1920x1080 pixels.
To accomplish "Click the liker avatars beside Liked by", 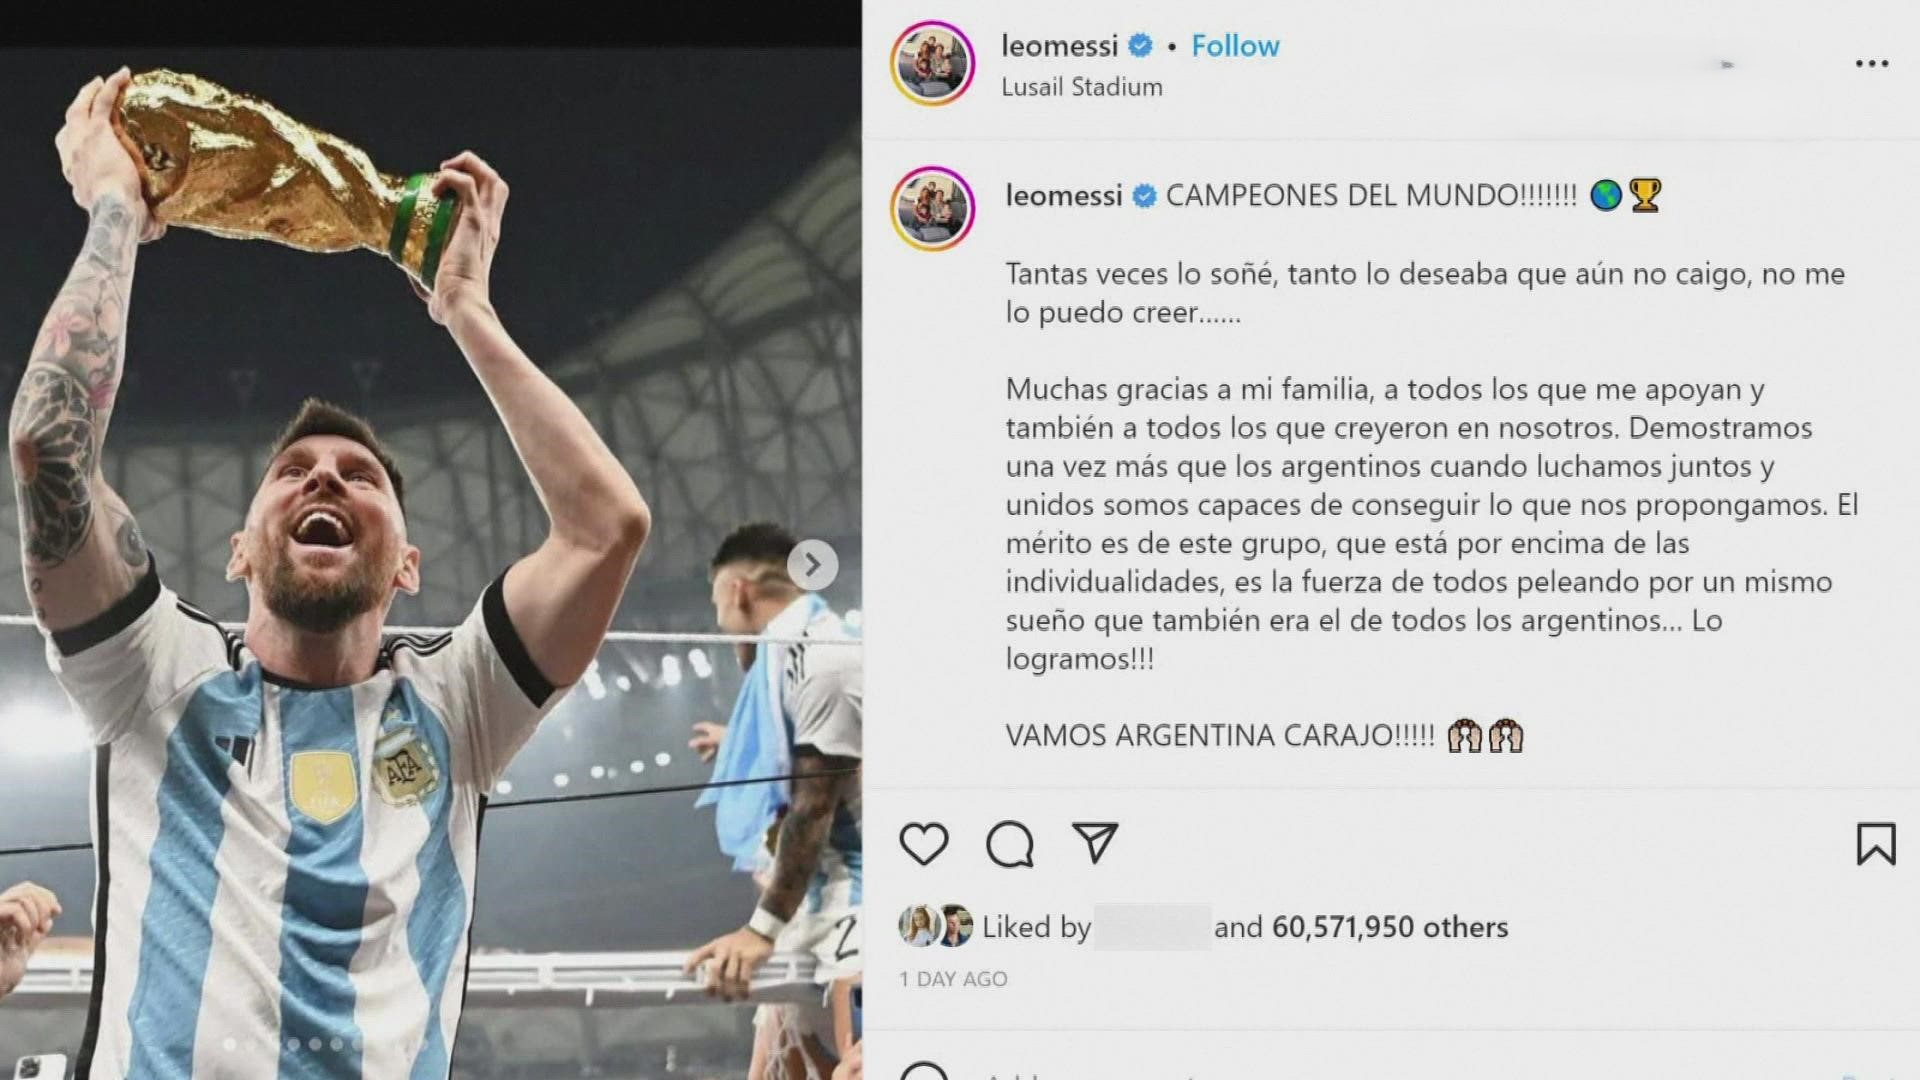I will pyautogui.click(x=935, y=926).
